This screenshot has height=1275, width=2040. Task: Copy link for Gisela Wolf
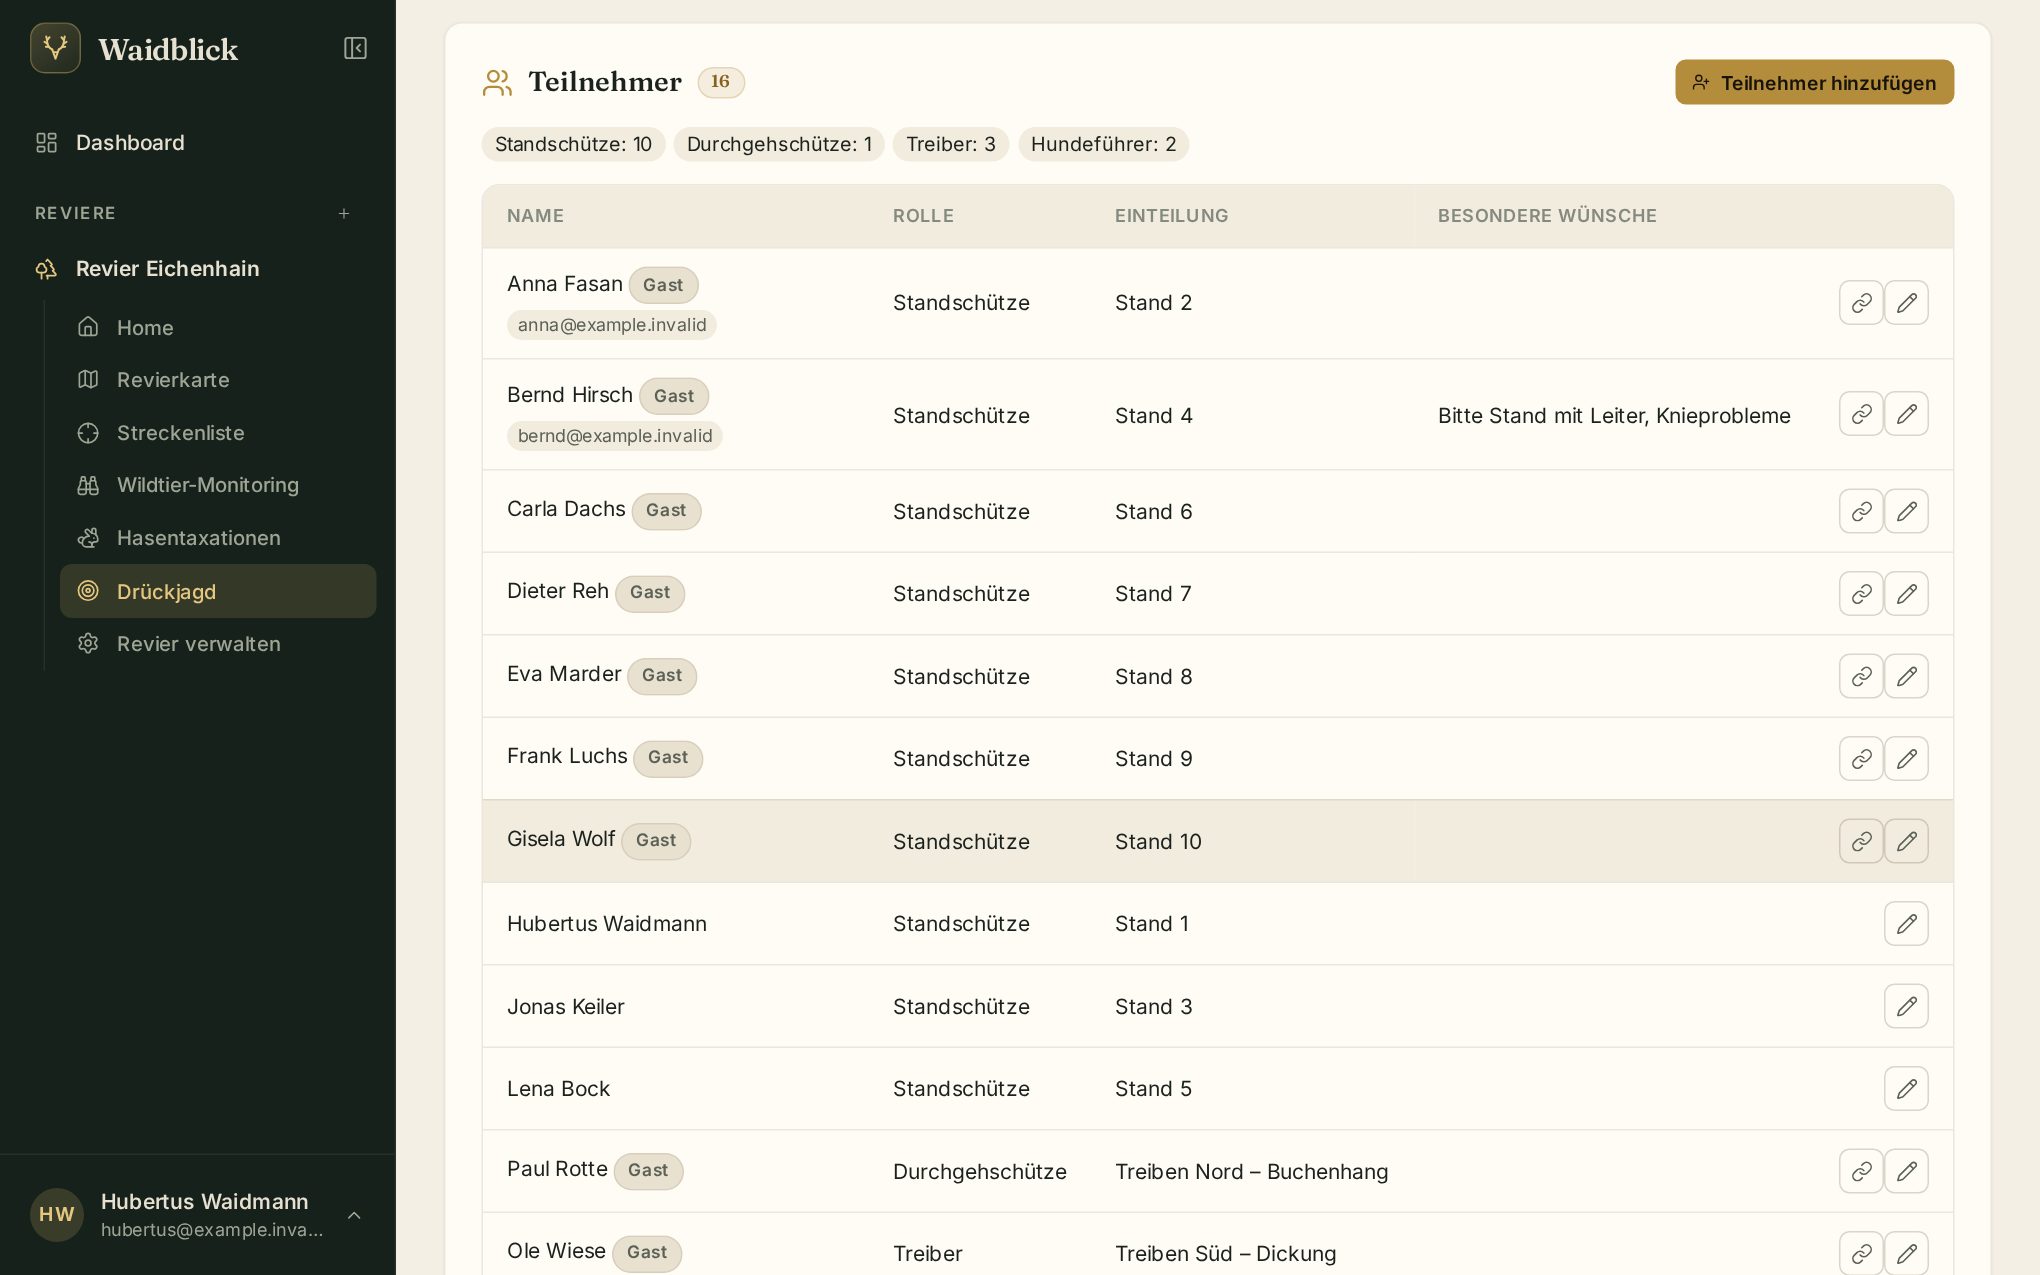[1860, 841]
